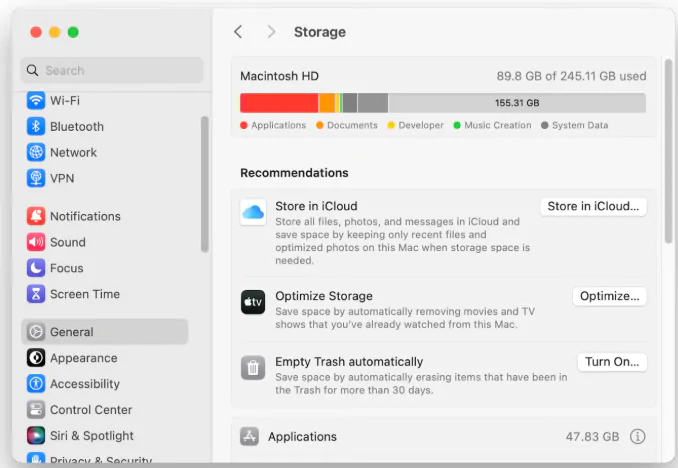
Task: Turn on Empty Trash automatically
Action: click(611, 362)
